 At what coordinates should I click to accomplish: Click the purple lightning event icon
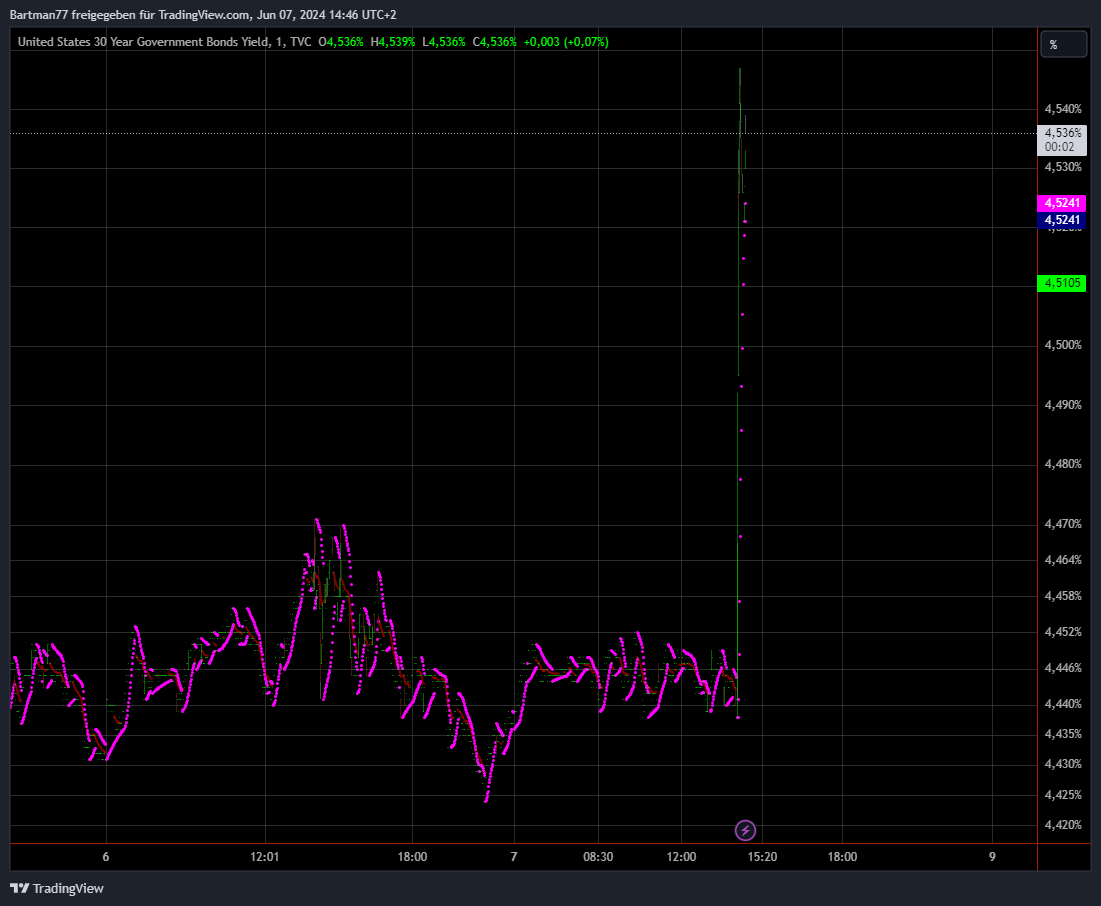point(745,831)
